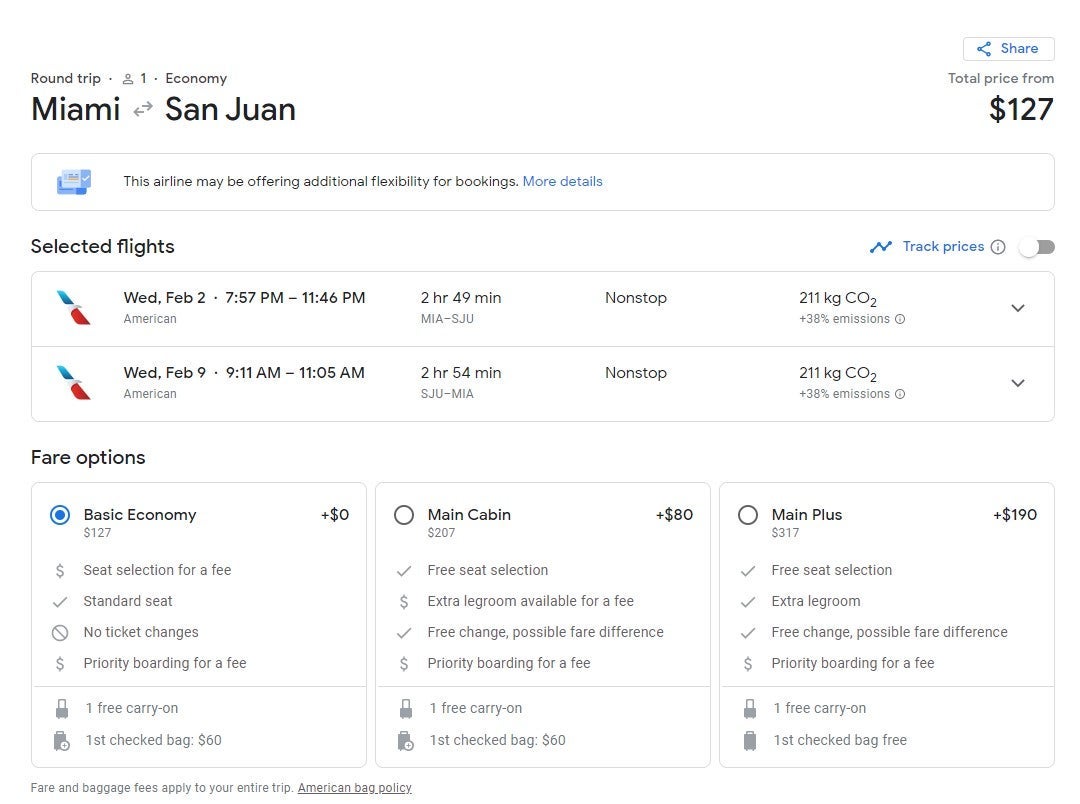Click emissions info icon for SJU–MIA flight
The image size is (1080, 804).
(x=900, y=395)
